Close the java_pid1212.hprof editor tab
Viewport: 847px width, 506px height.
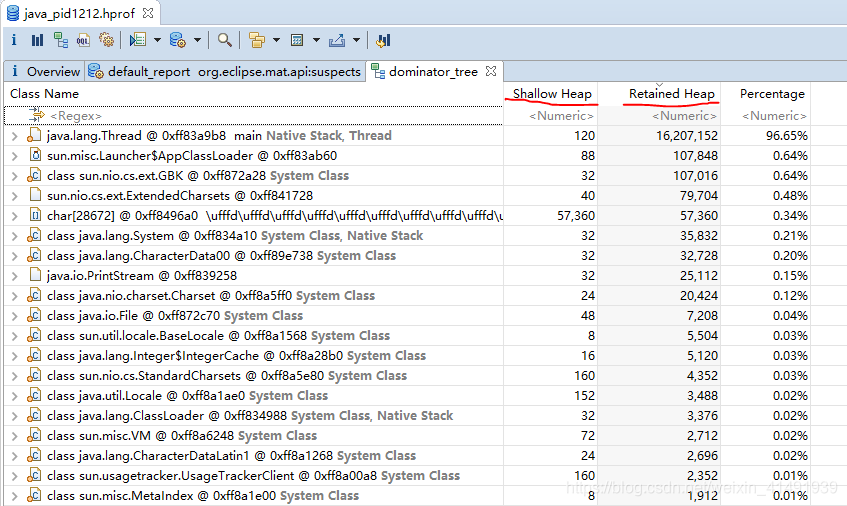coord(148,12)
